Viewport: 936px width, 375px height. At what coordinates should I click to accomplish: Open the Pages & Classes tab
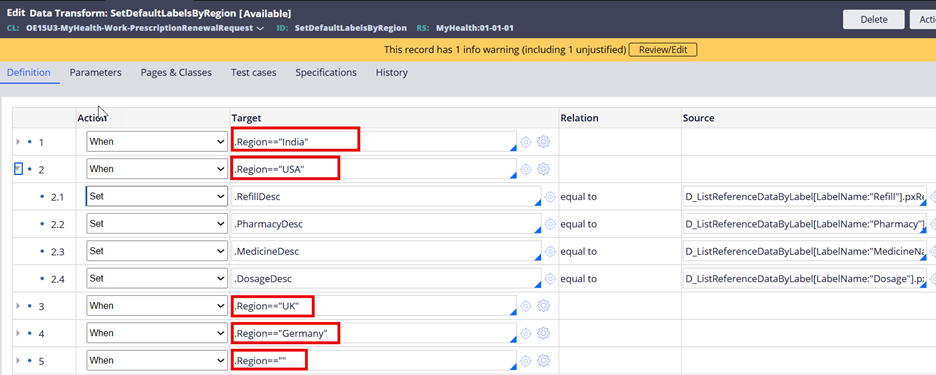(x=176, y=72)
